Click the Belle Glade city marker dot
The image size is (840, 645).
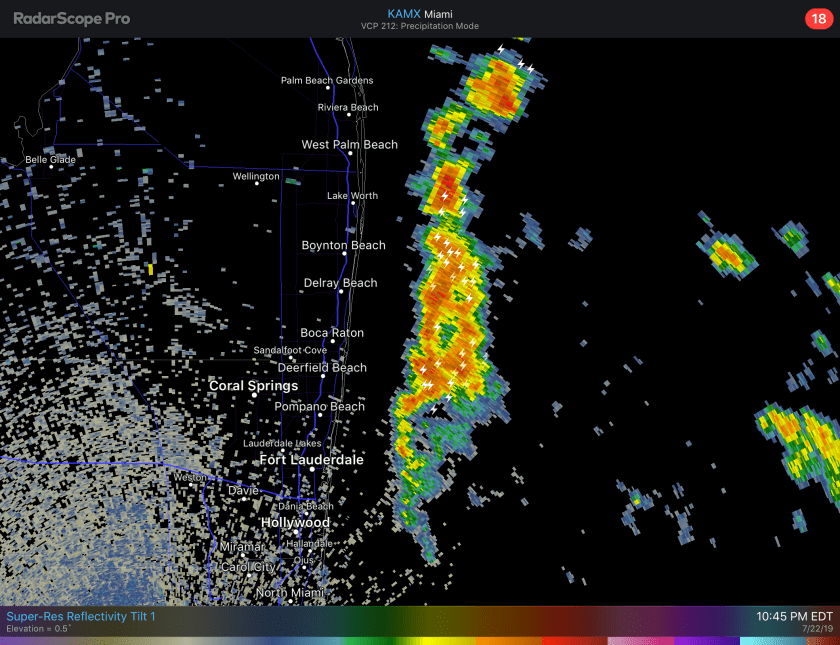(x=50, y=167)
